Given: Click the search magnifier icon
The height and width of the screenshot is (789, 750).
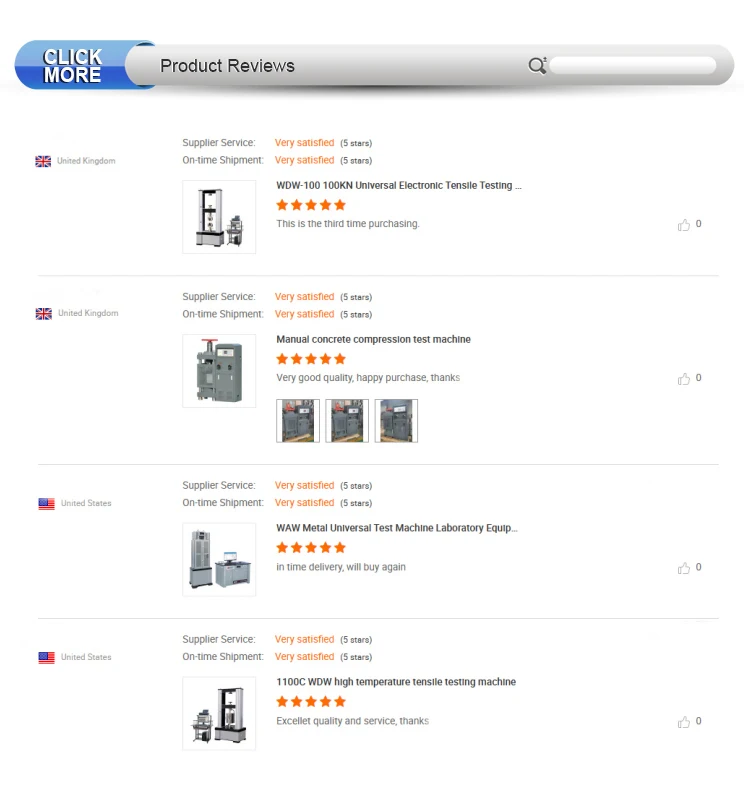Looking at the screenshot, I should click(538, 65).
